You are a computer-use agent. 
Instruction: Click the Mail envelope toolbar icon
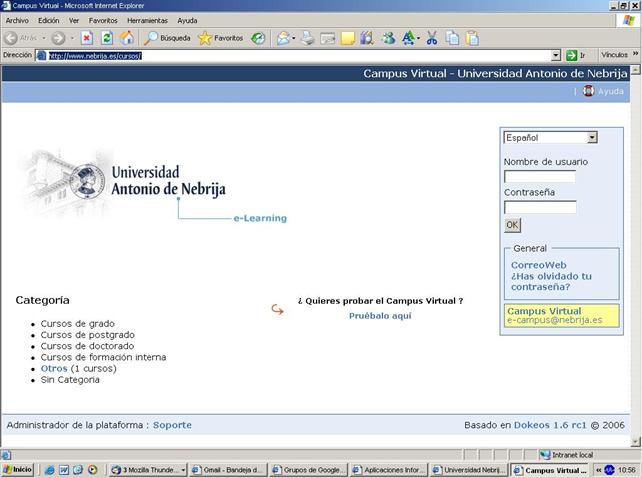283,39
